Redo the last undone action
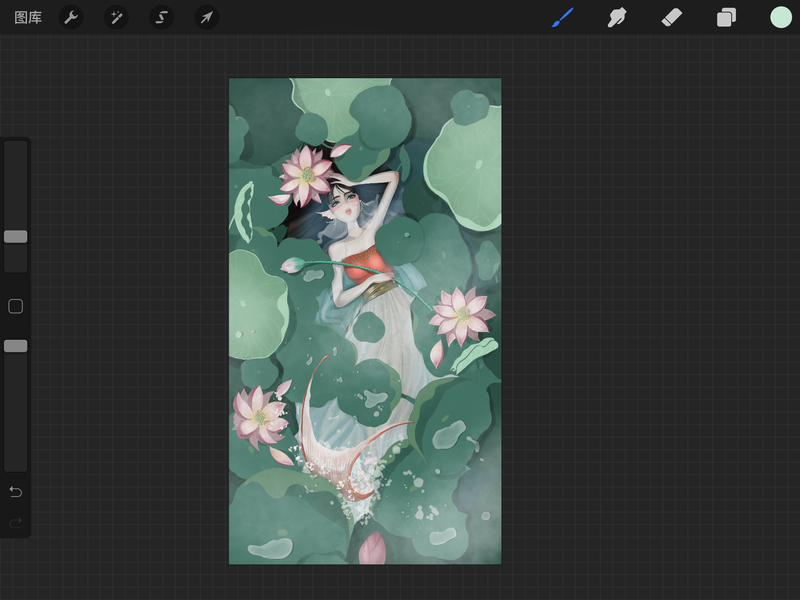The height and width of the screenshot is (600, 800). (x=16, y=523)
